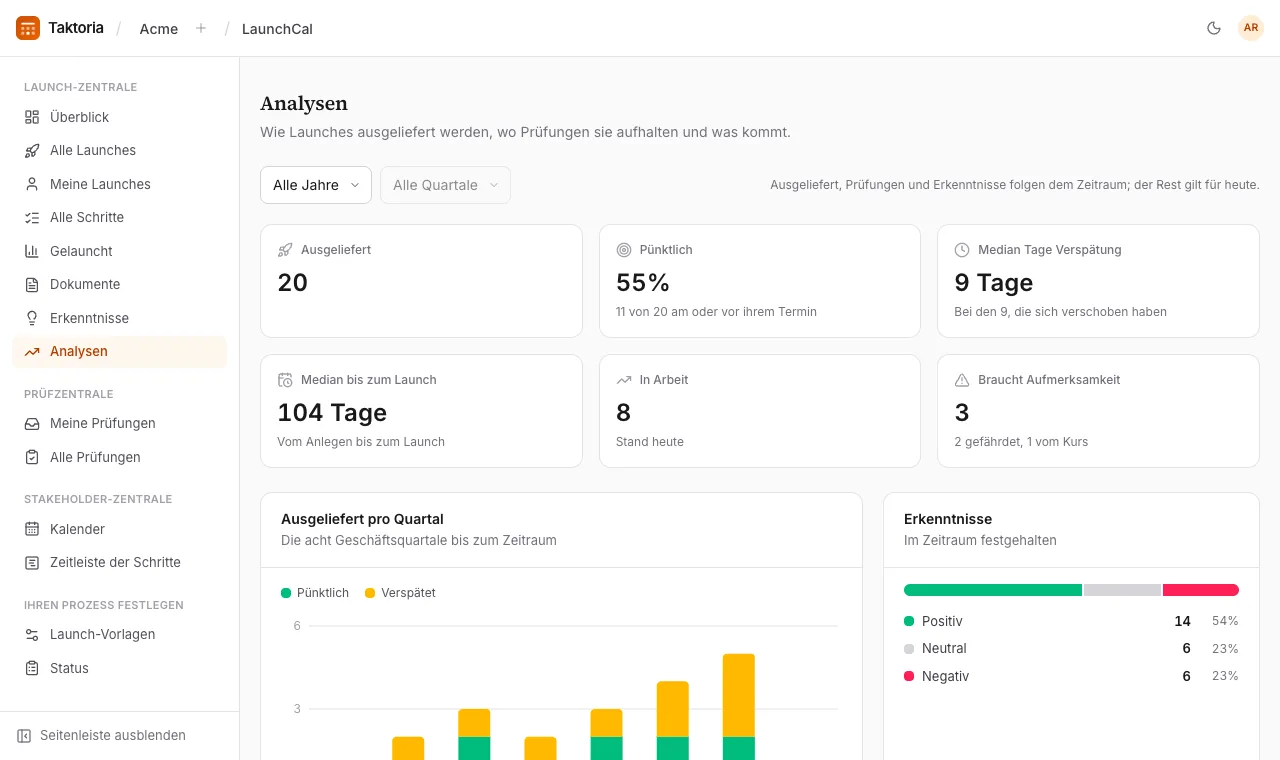Click the LaunchCal breadcrumb link
This screenshot has width=1280, height=760.
(x=277, y=29)
